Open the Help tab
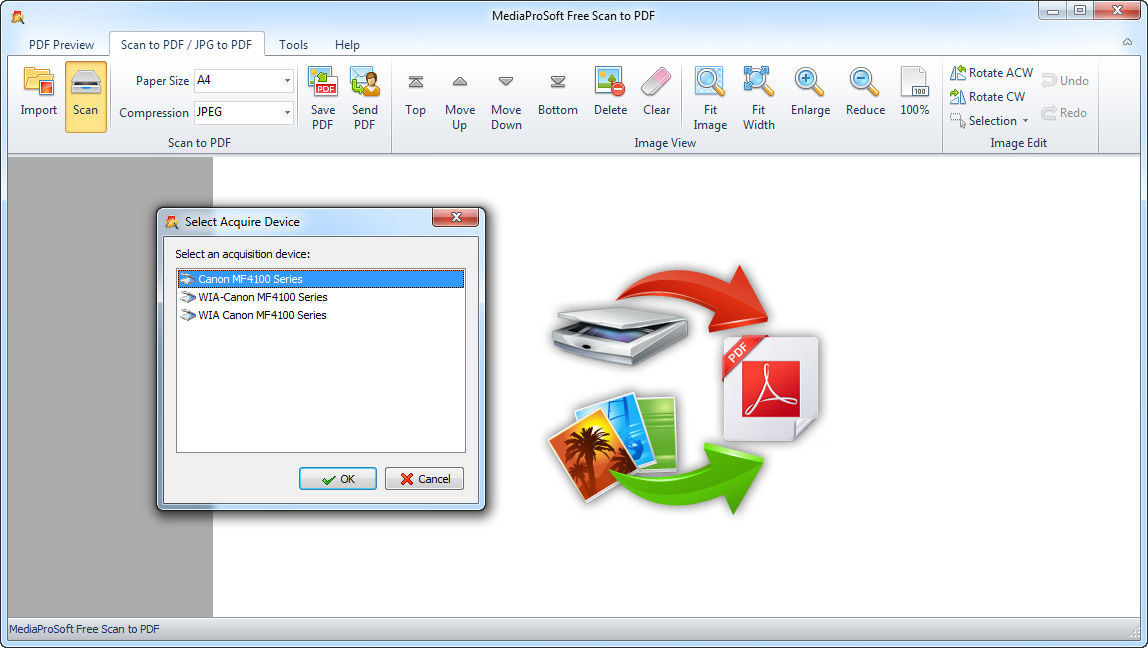 point(347,45)
